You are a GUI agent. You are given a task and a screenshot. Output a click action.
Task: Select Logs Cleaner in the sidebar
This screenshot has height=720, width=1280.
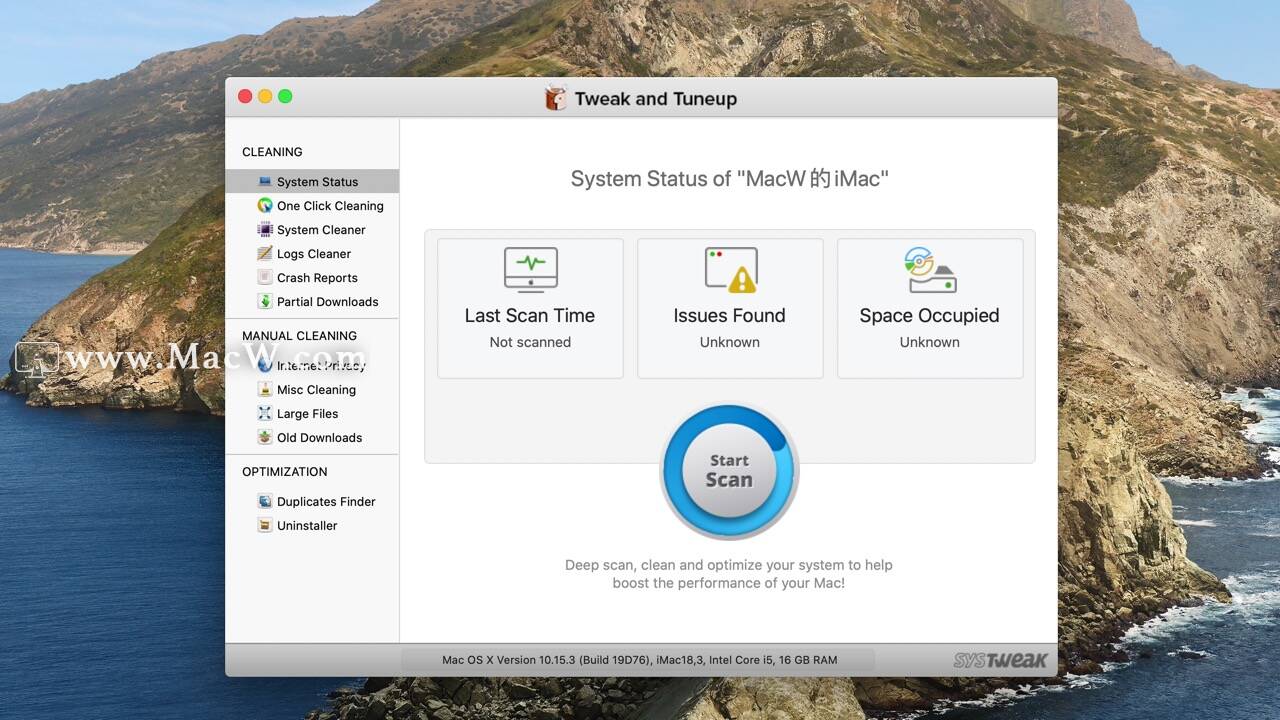click(x=312, y=254)
